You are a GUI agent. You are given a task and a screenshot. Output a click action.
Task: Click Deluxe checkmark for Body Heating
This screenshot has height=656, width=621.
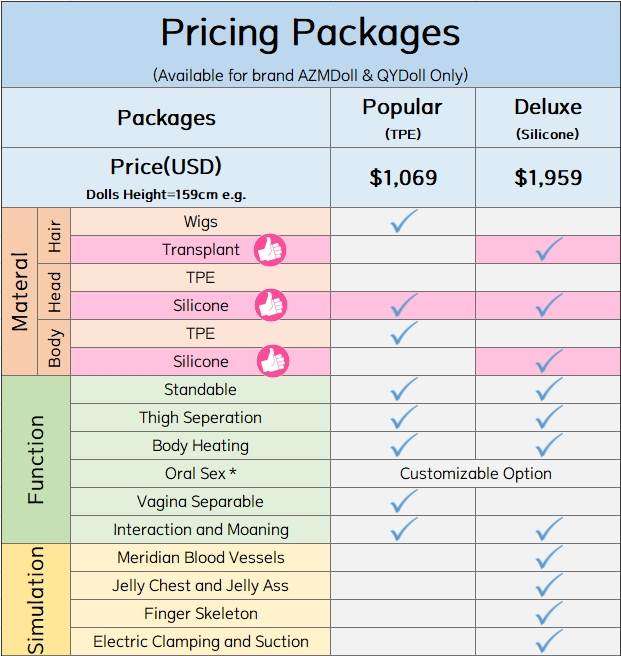548,446
